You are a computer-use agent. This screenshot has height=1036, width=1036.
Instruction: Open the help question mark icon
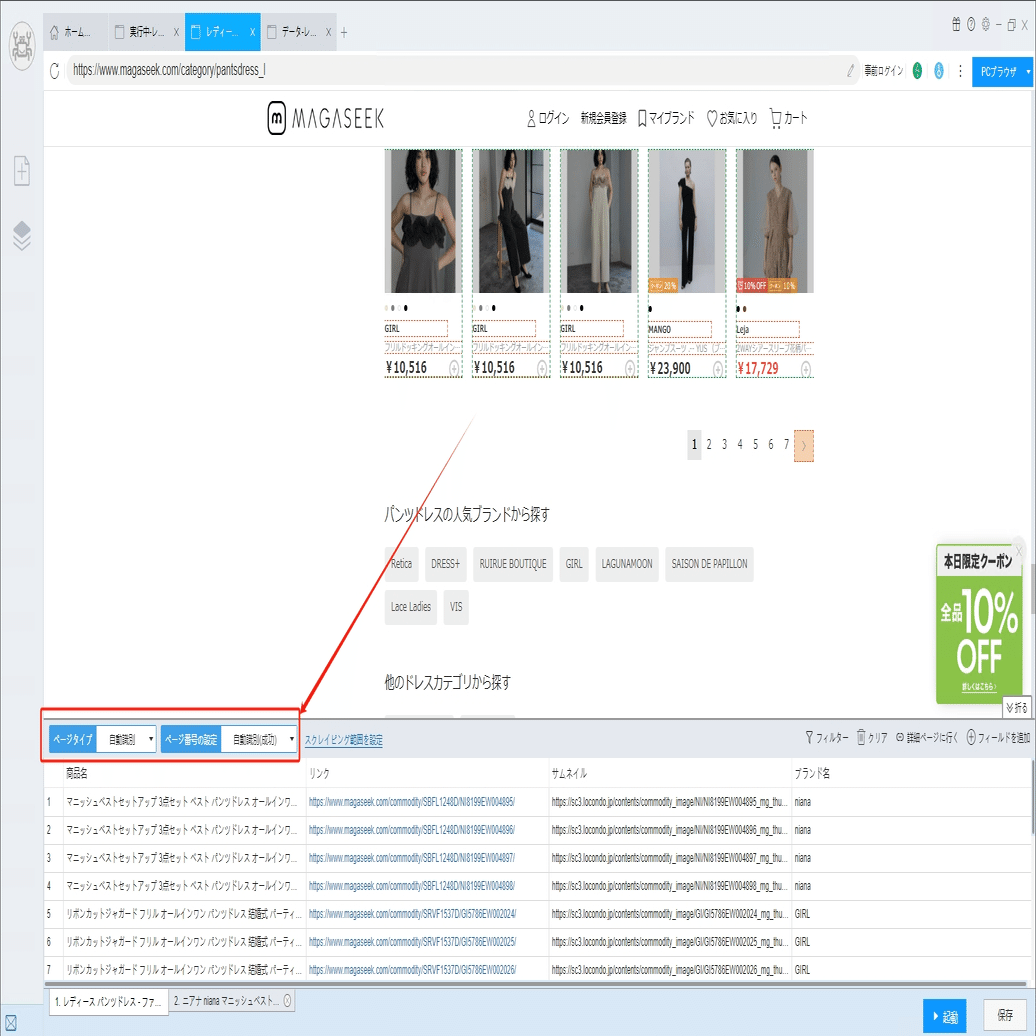coord(971,24)
